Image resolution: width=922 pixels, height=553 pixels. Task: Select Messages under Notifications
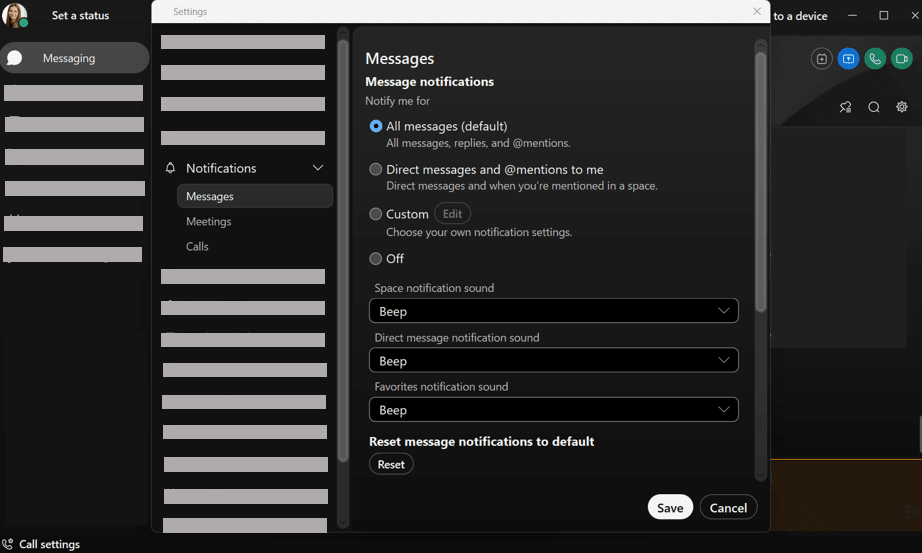(255, 196)
